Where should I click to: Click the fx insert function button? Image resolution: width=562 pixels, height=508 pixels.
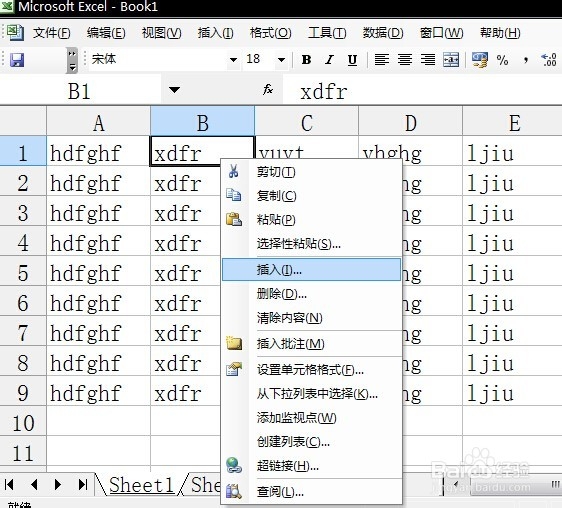click(x=268, y=89)
